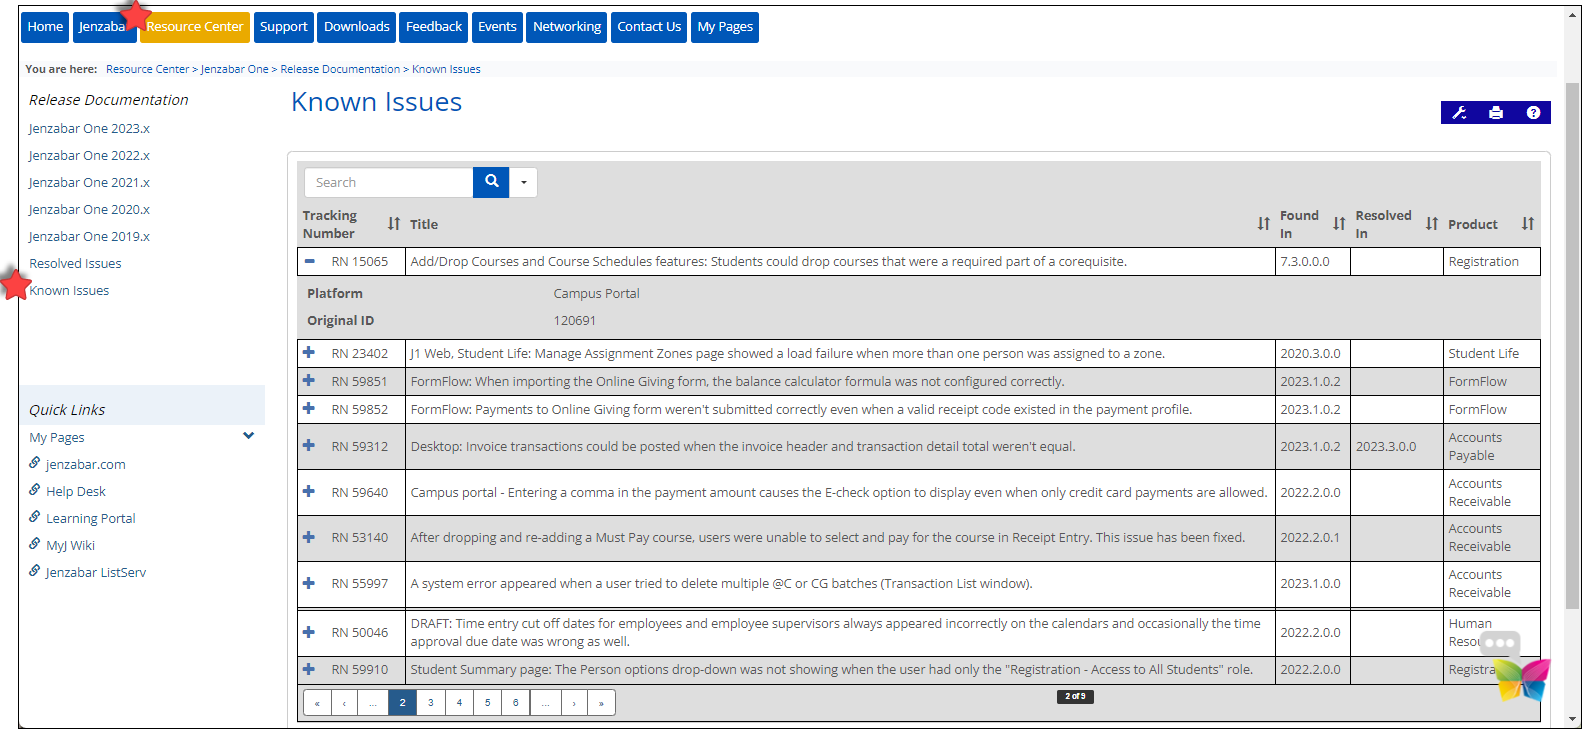
Task: Expand row RN 50046
Action: (x=309, y=632)
